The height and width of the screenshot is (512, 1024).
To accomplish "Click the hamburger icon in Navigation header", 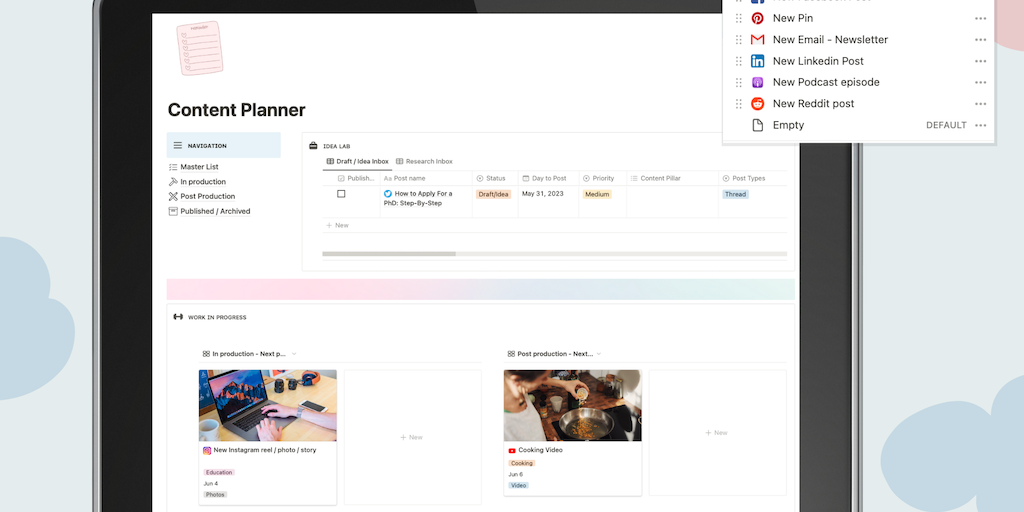I will (x=178, y=146).
